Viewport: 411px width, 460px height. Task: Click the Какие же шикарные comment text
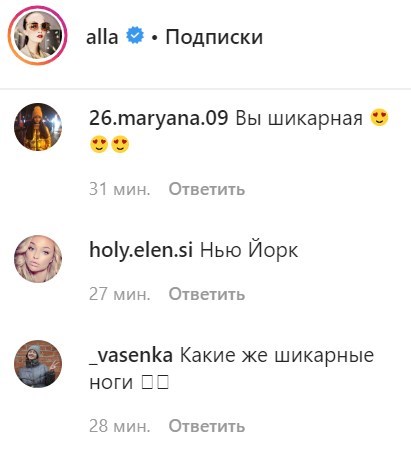click(x=277, y=356)
